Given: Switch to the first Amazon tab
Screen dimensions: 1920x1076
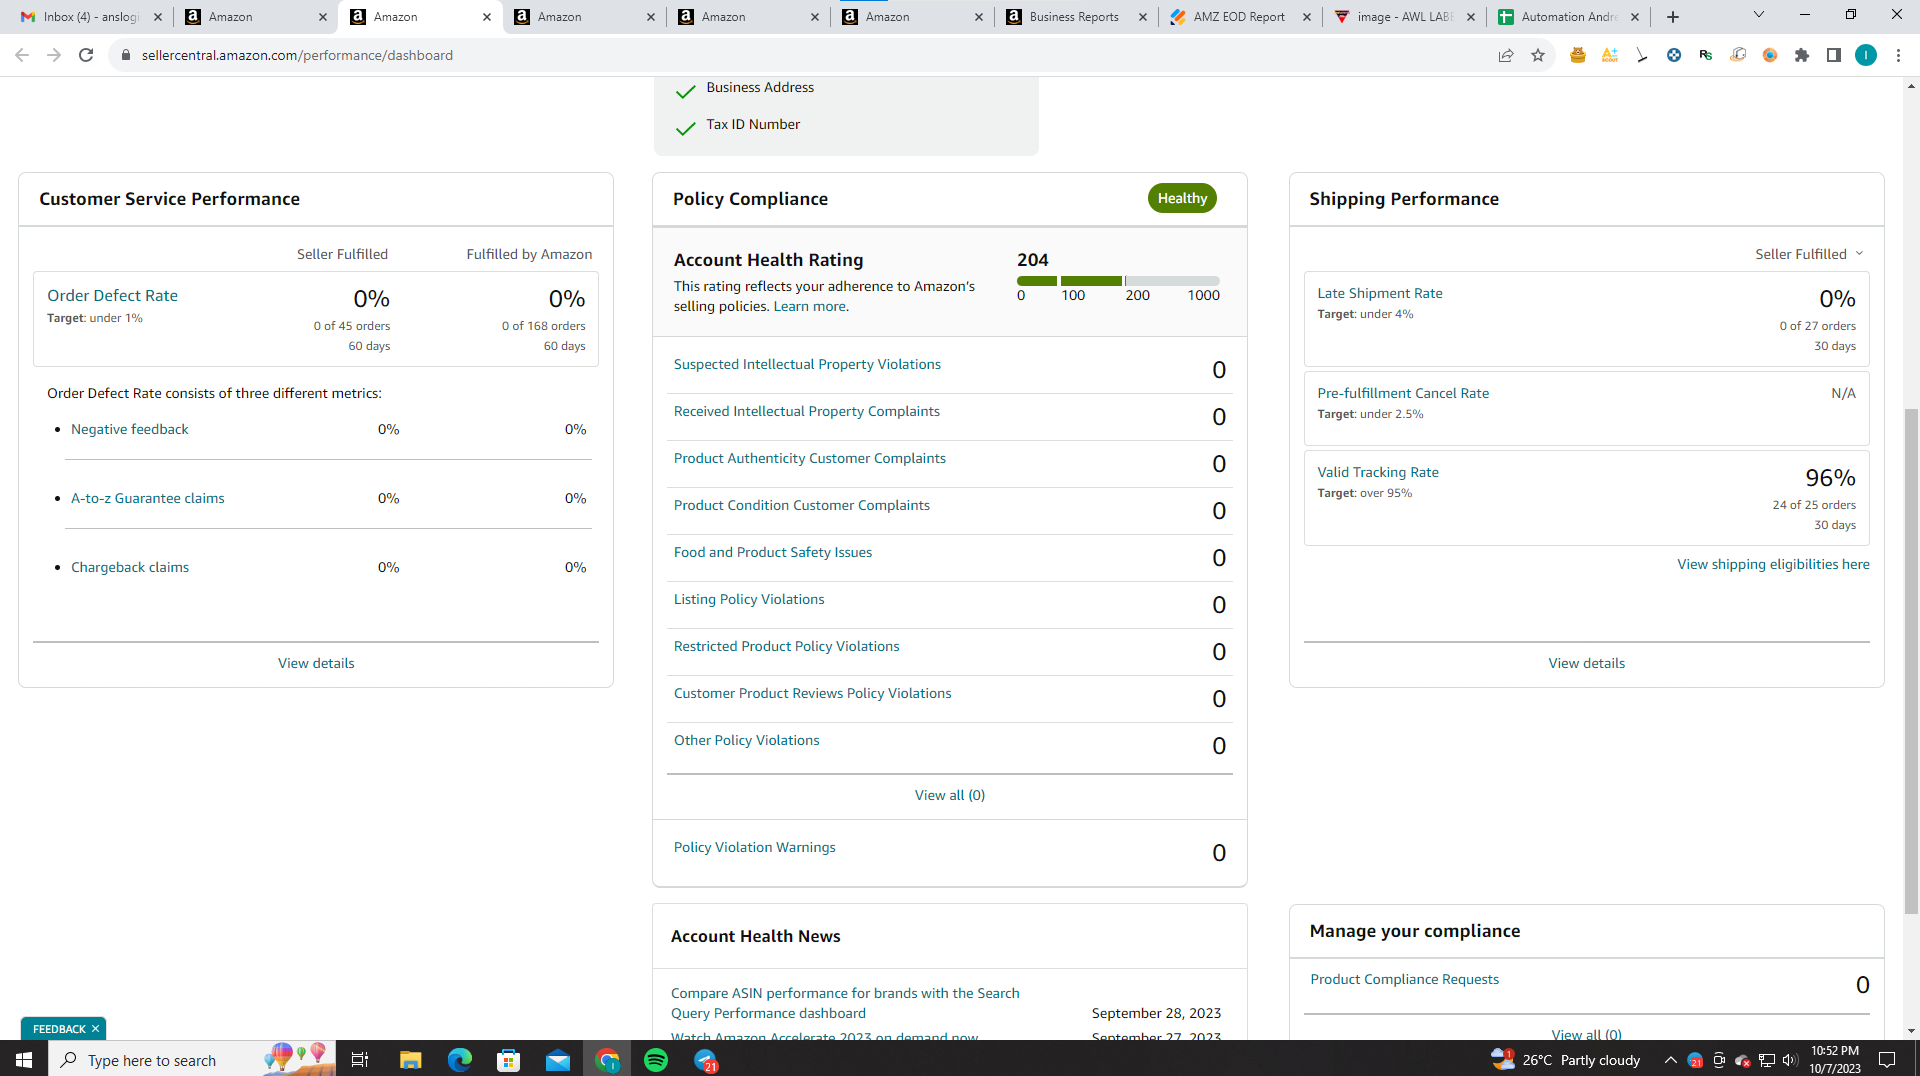Looking at the screenshot, I should 256,17.
